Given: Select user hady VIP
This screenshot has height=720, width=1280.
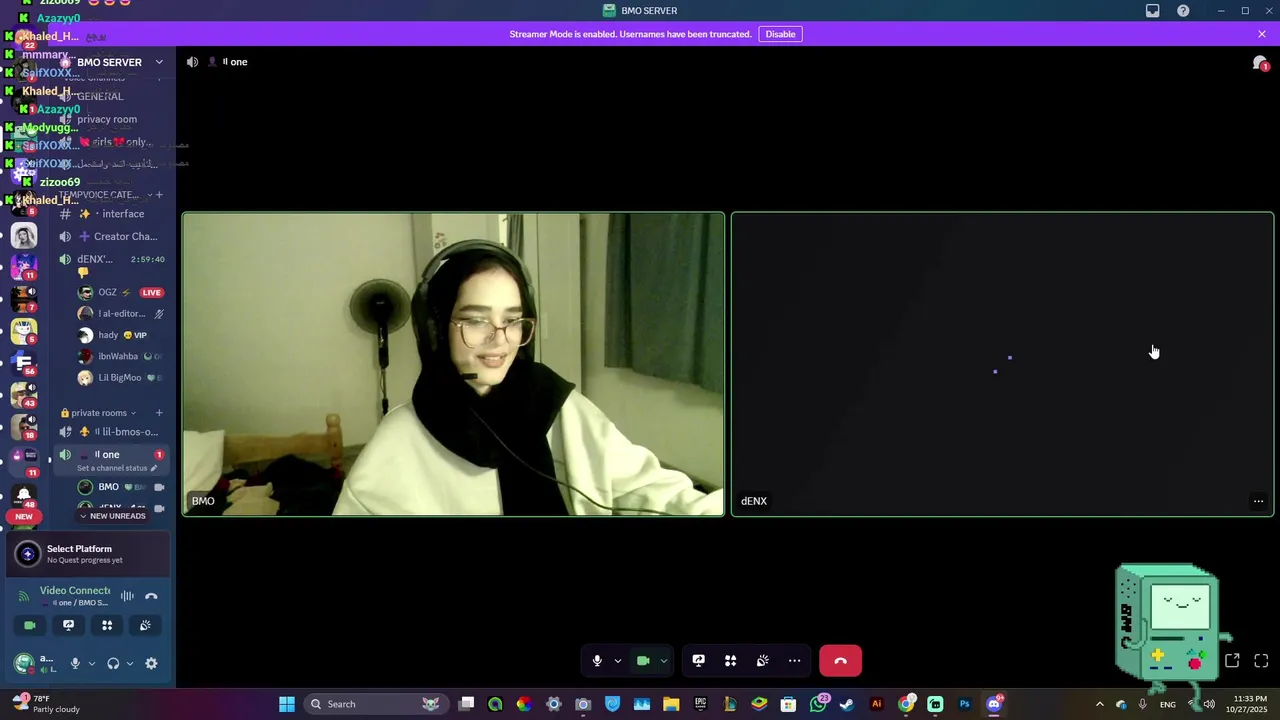Looking at the screenshot, I should click(119, 335).
